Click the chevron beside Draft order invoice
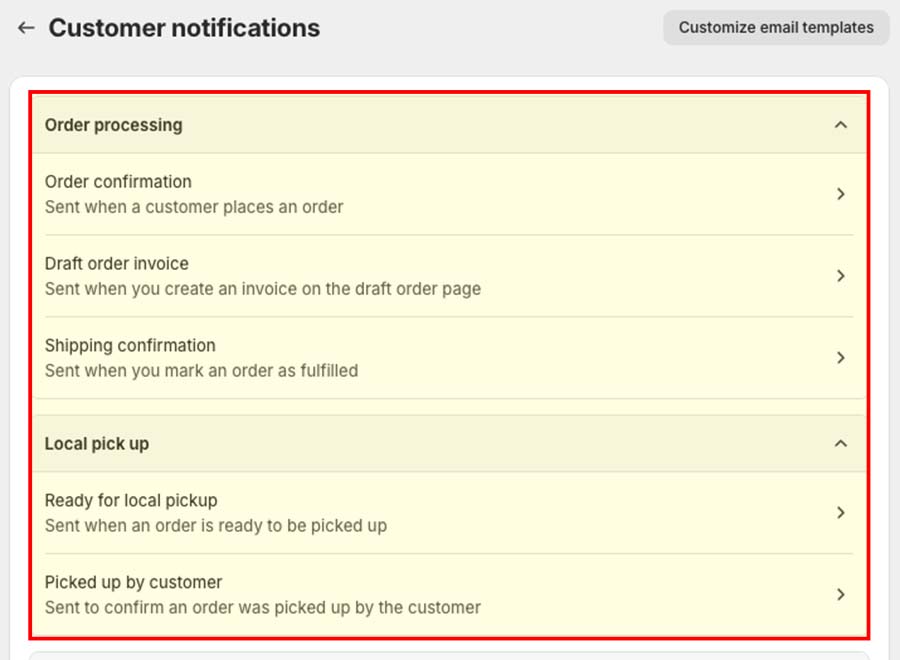900x660 pixels. 841,276
